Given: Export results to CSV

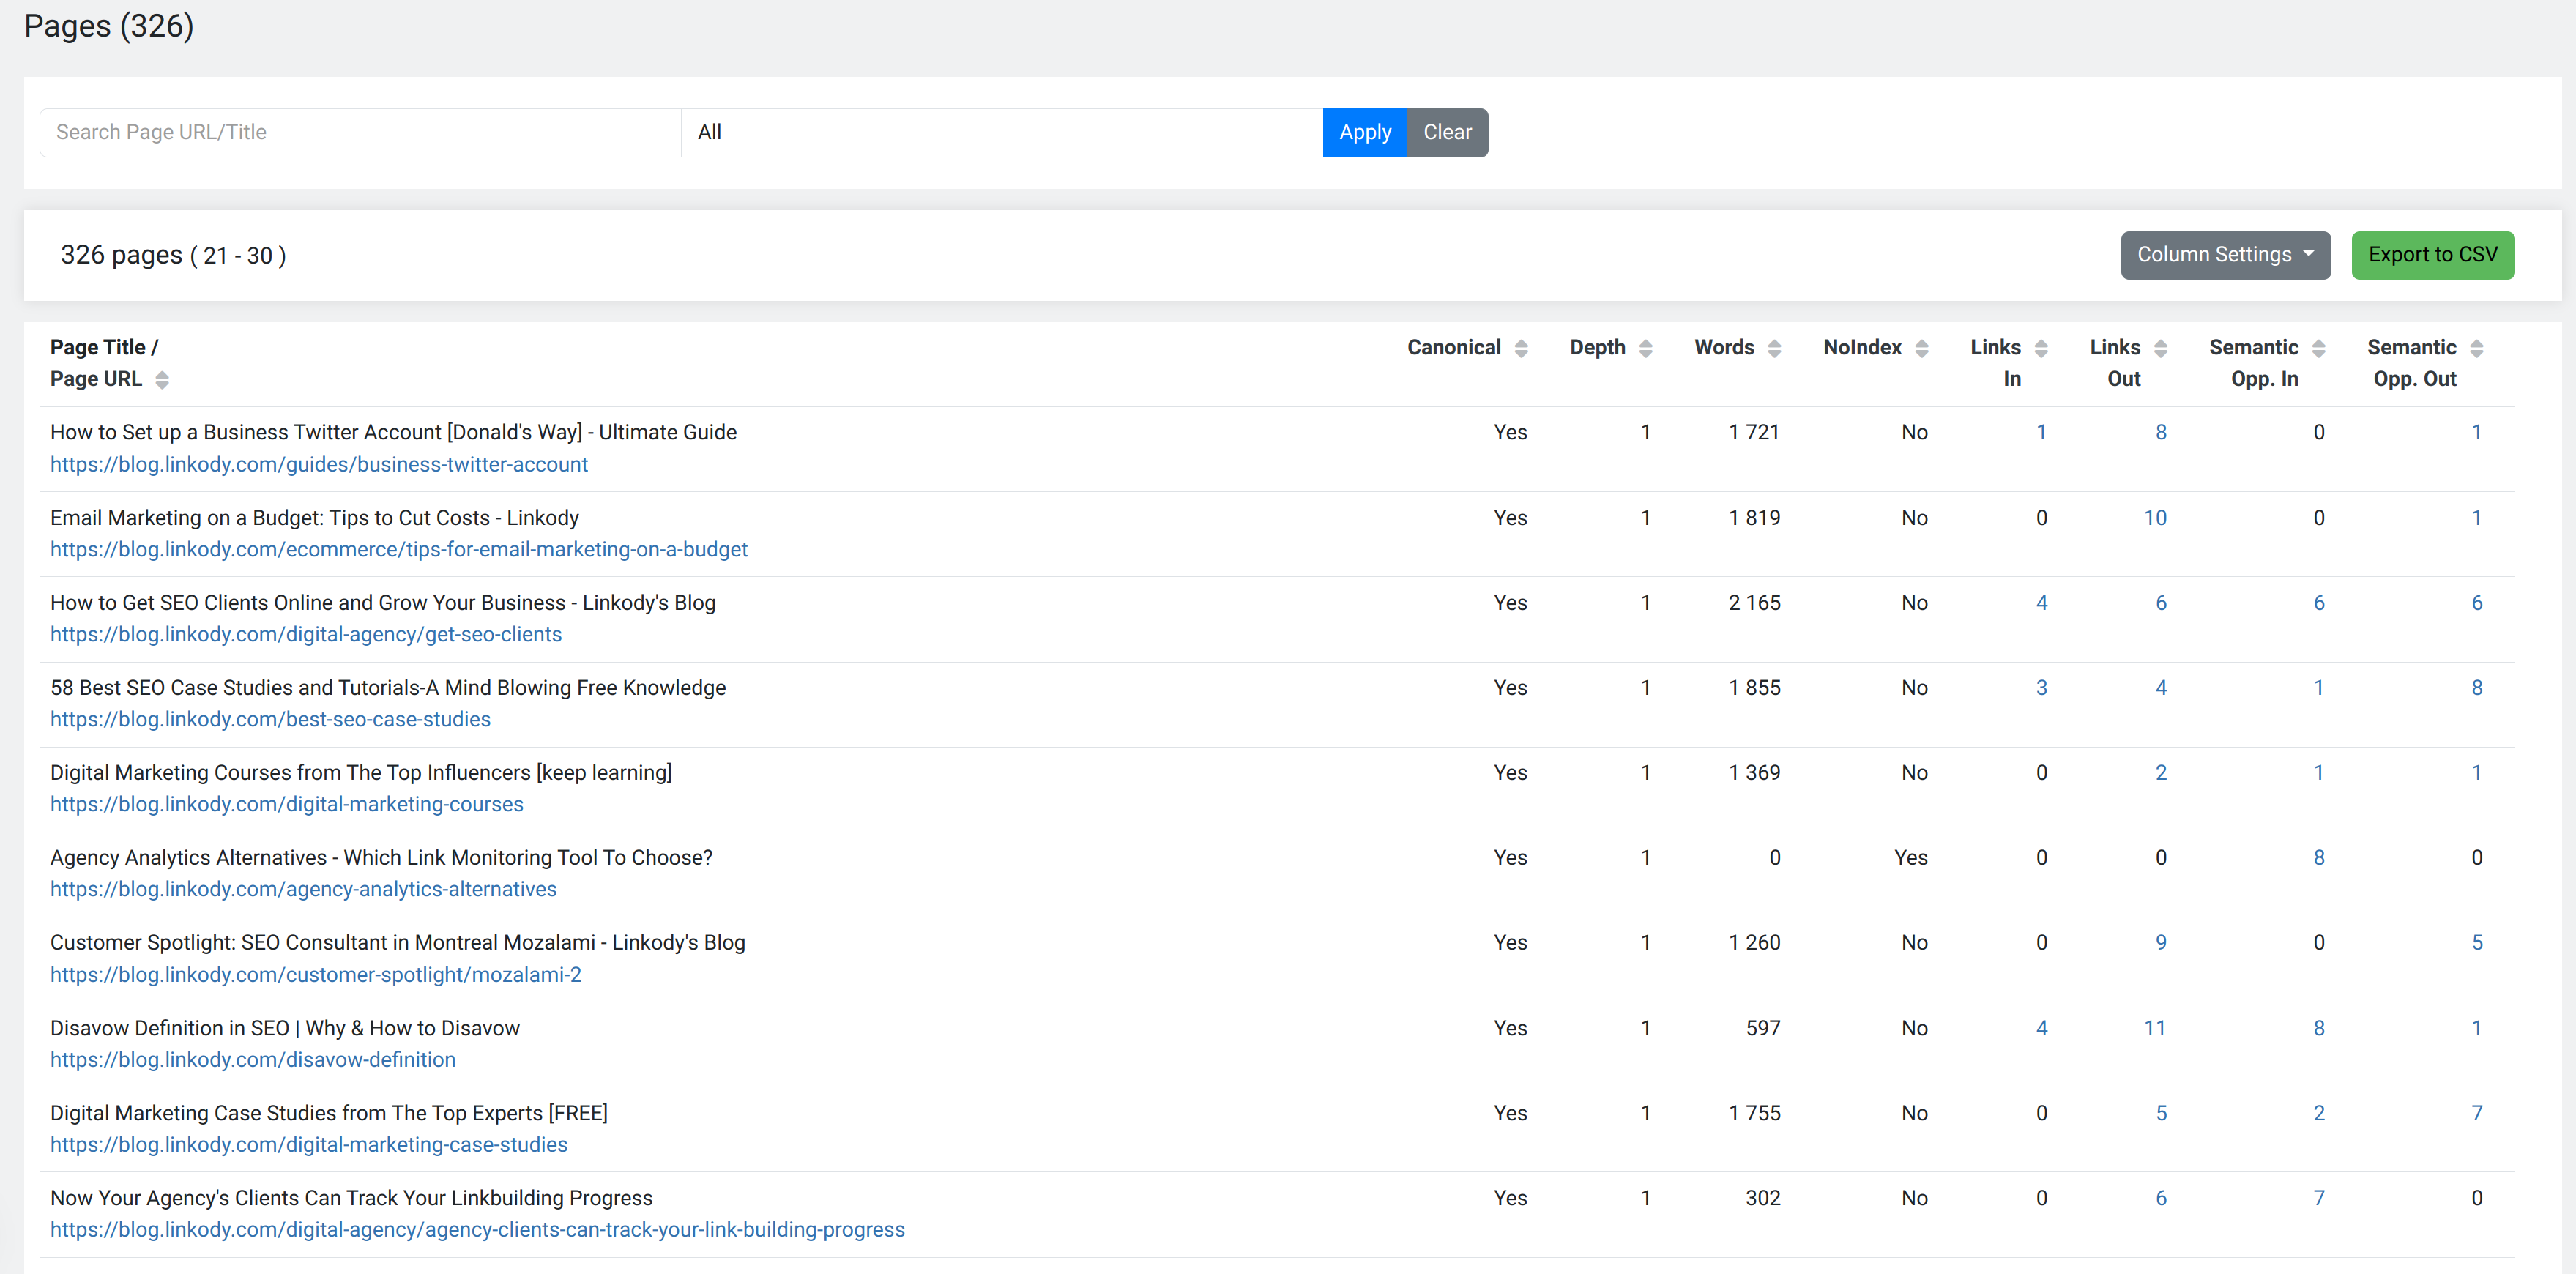Looking at the screenshot, I should tap(2432, 255).
